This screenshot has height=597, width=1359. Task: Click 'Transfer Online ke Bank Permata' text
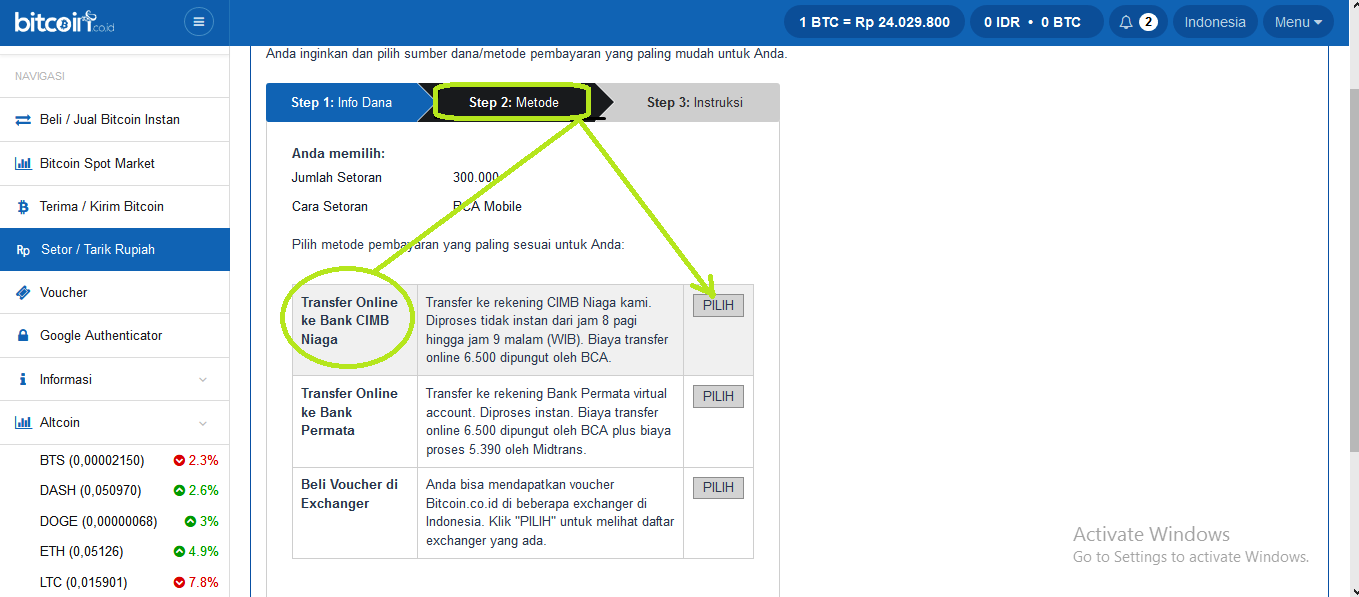(x=349, y=412)
